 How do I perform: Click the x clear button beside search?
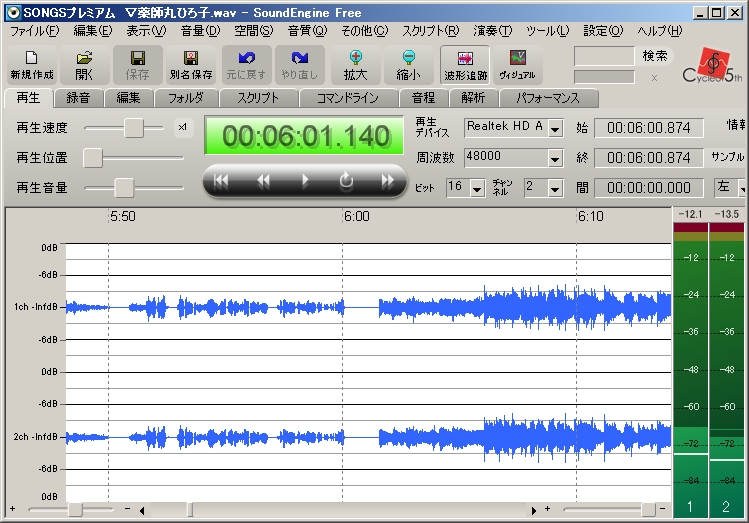pos(654,77)
